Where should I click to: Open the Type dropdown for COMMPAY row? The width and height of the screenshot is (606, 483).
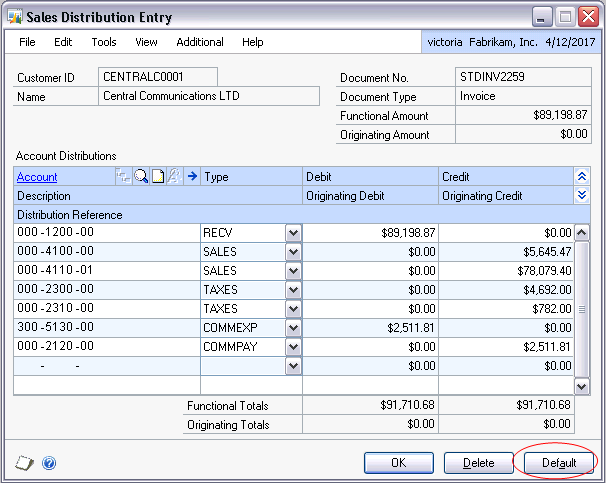coord(292,347)
